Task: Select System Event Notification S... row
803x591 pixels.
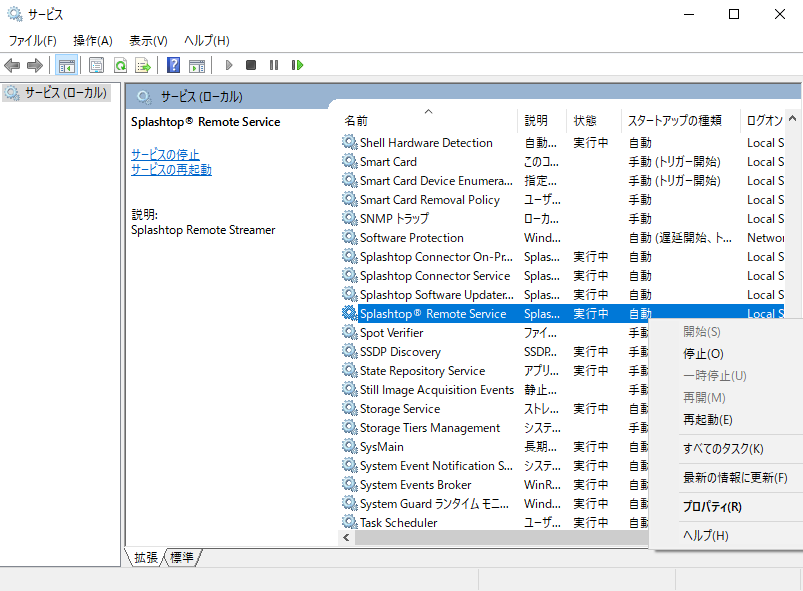Action: [494, 466]
